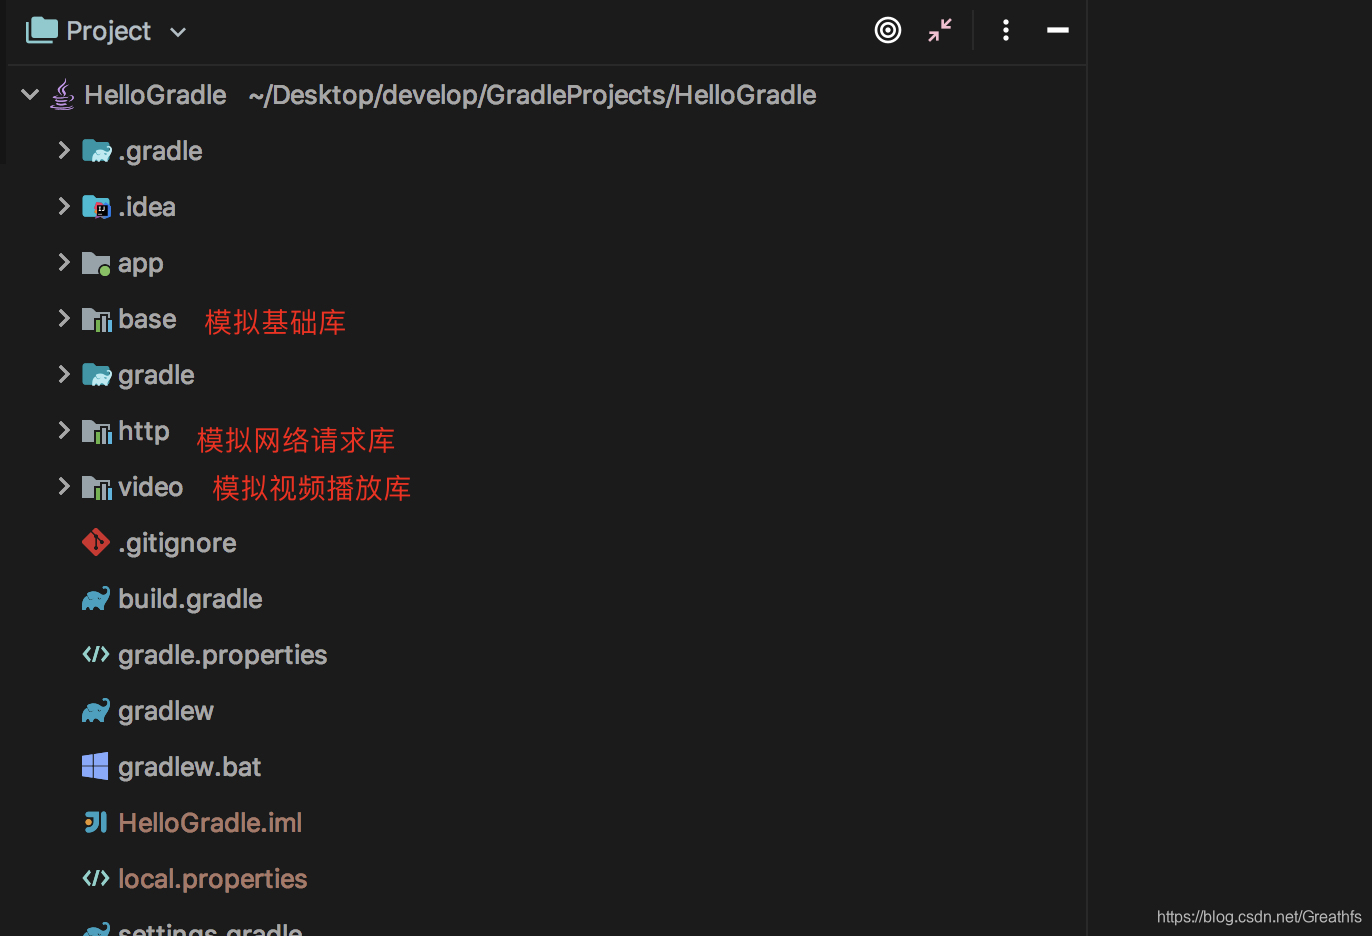
Task: Select the gradle folder name
Action: click(156, 375)
